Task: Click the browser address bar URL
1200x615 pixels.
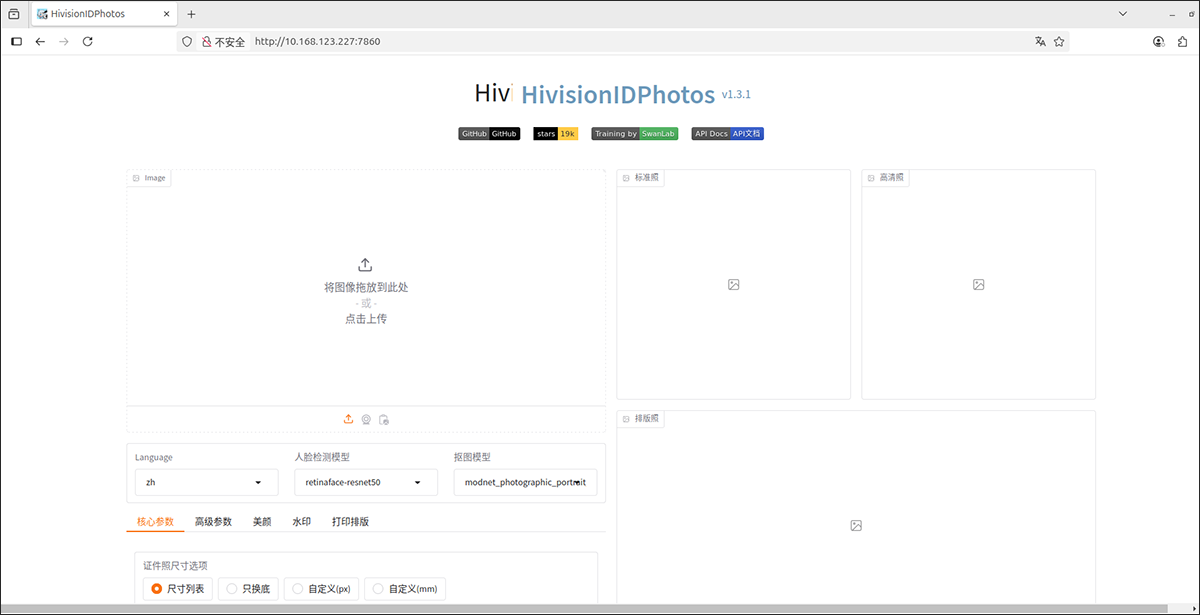Action: (318, 42)
